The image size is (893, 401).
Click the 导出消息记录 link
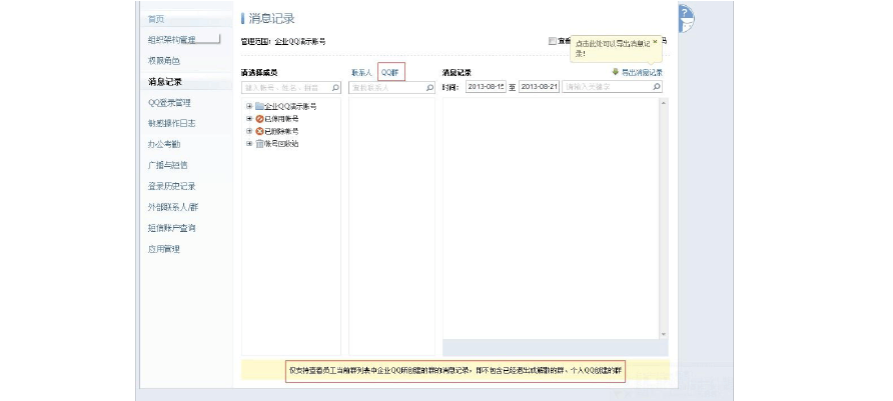tap(642, 72)
